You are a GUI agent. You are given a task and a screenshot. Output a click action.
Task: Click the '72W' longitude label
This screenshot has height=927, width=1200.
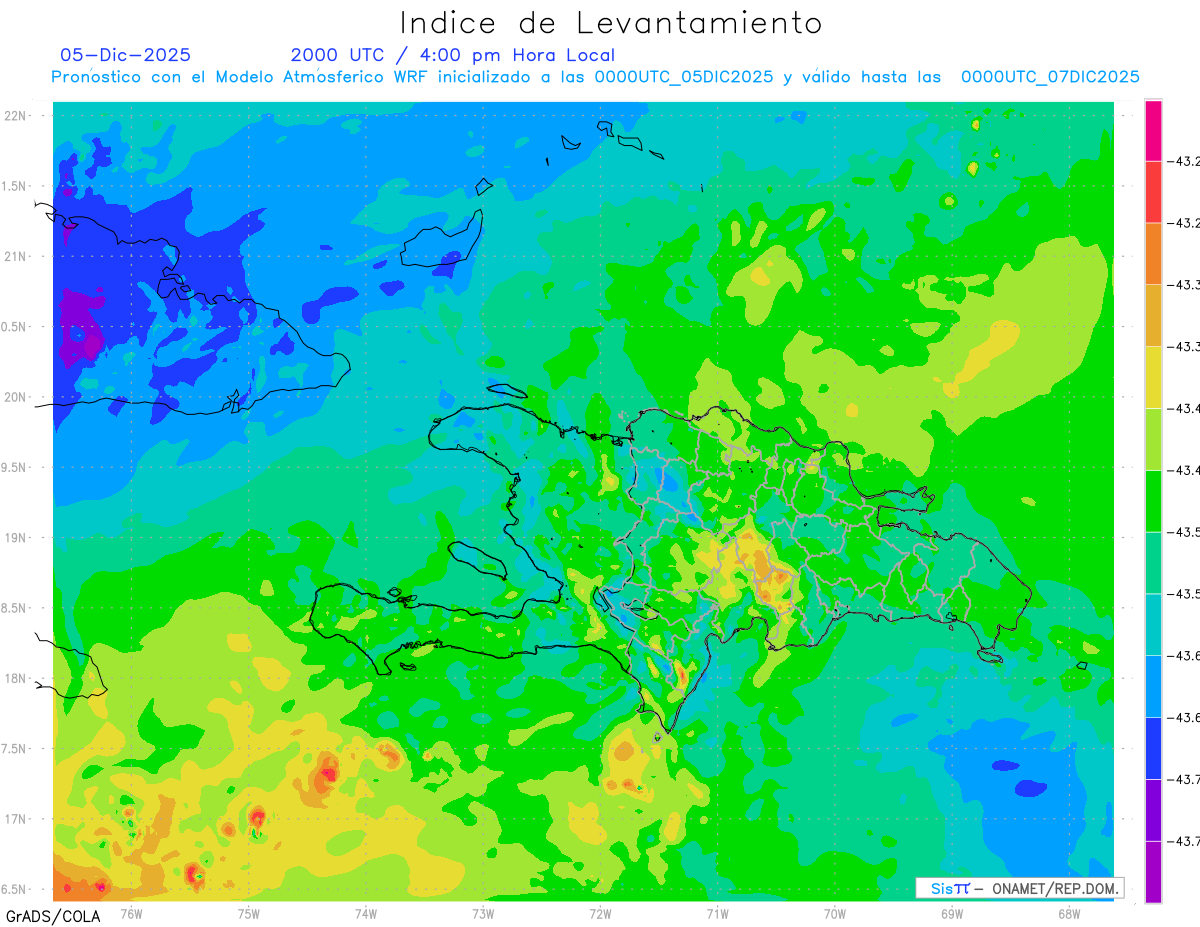coord(600,913)
